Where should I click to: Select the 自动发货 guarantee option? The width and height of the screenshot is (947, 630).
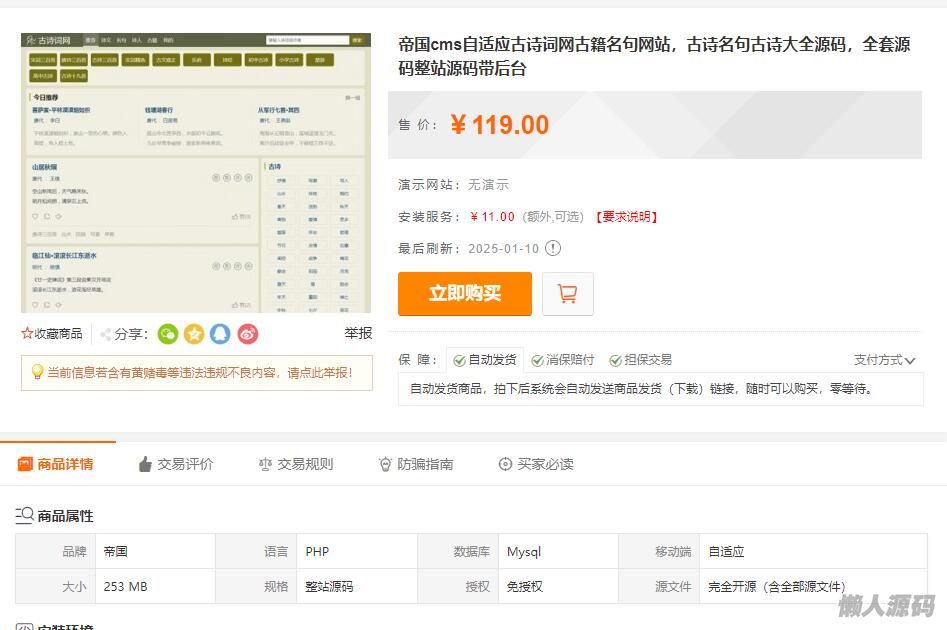(x=484, y=360)
